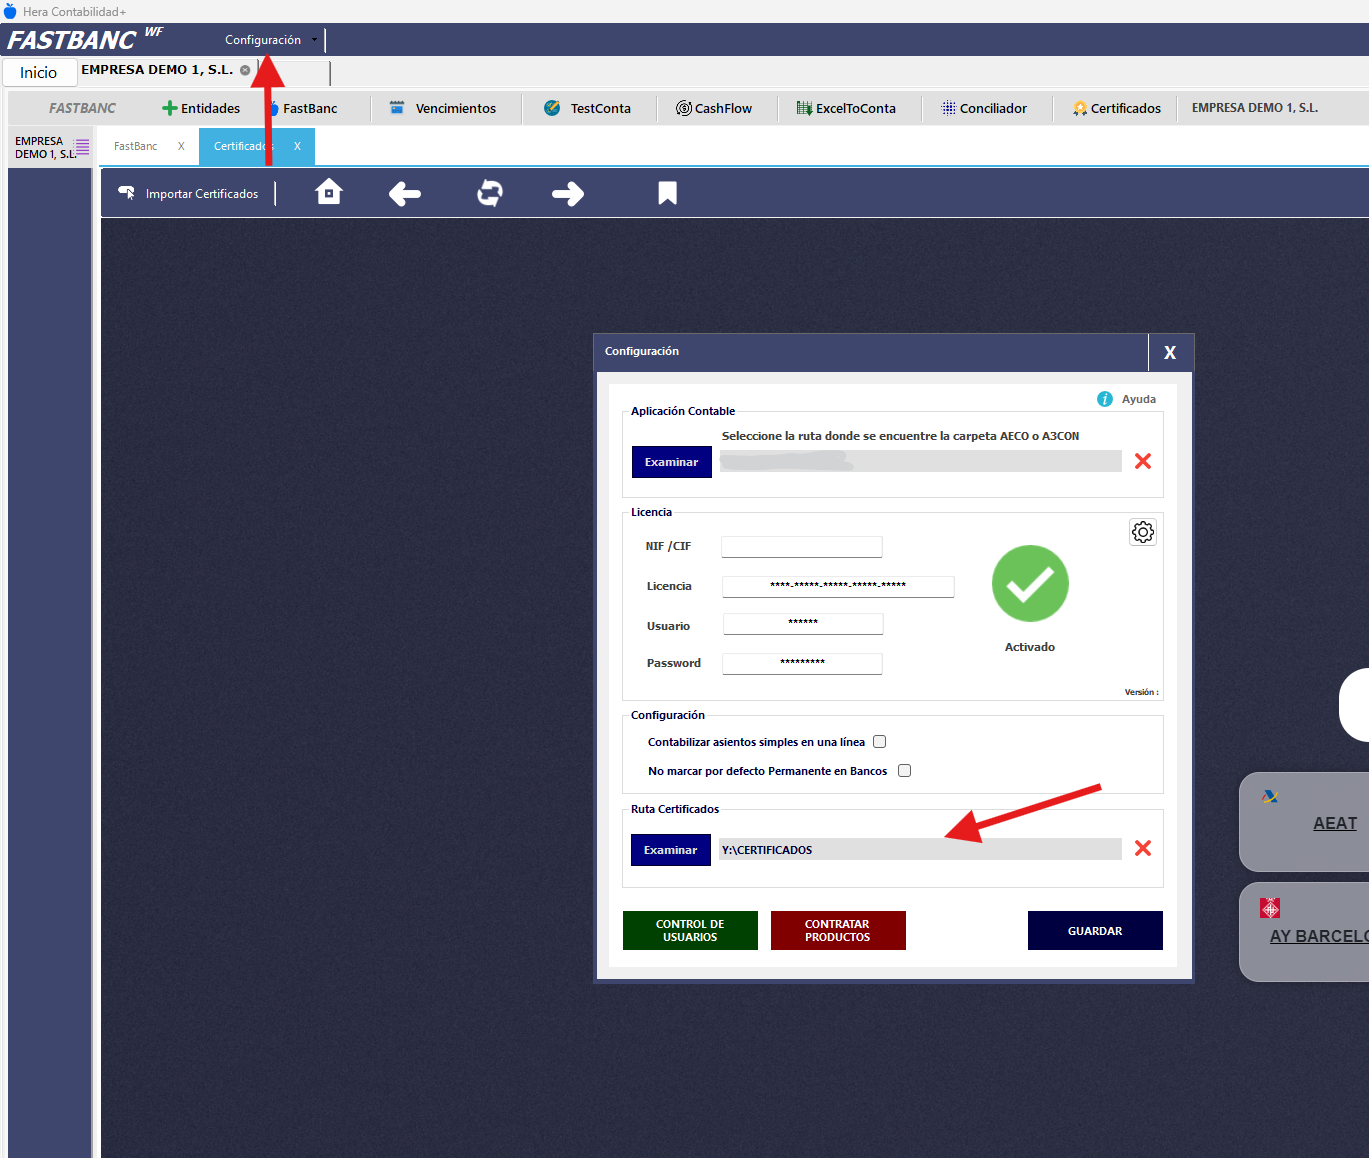Click the Password input field
1369x1158 pixels.
(802, 664)
